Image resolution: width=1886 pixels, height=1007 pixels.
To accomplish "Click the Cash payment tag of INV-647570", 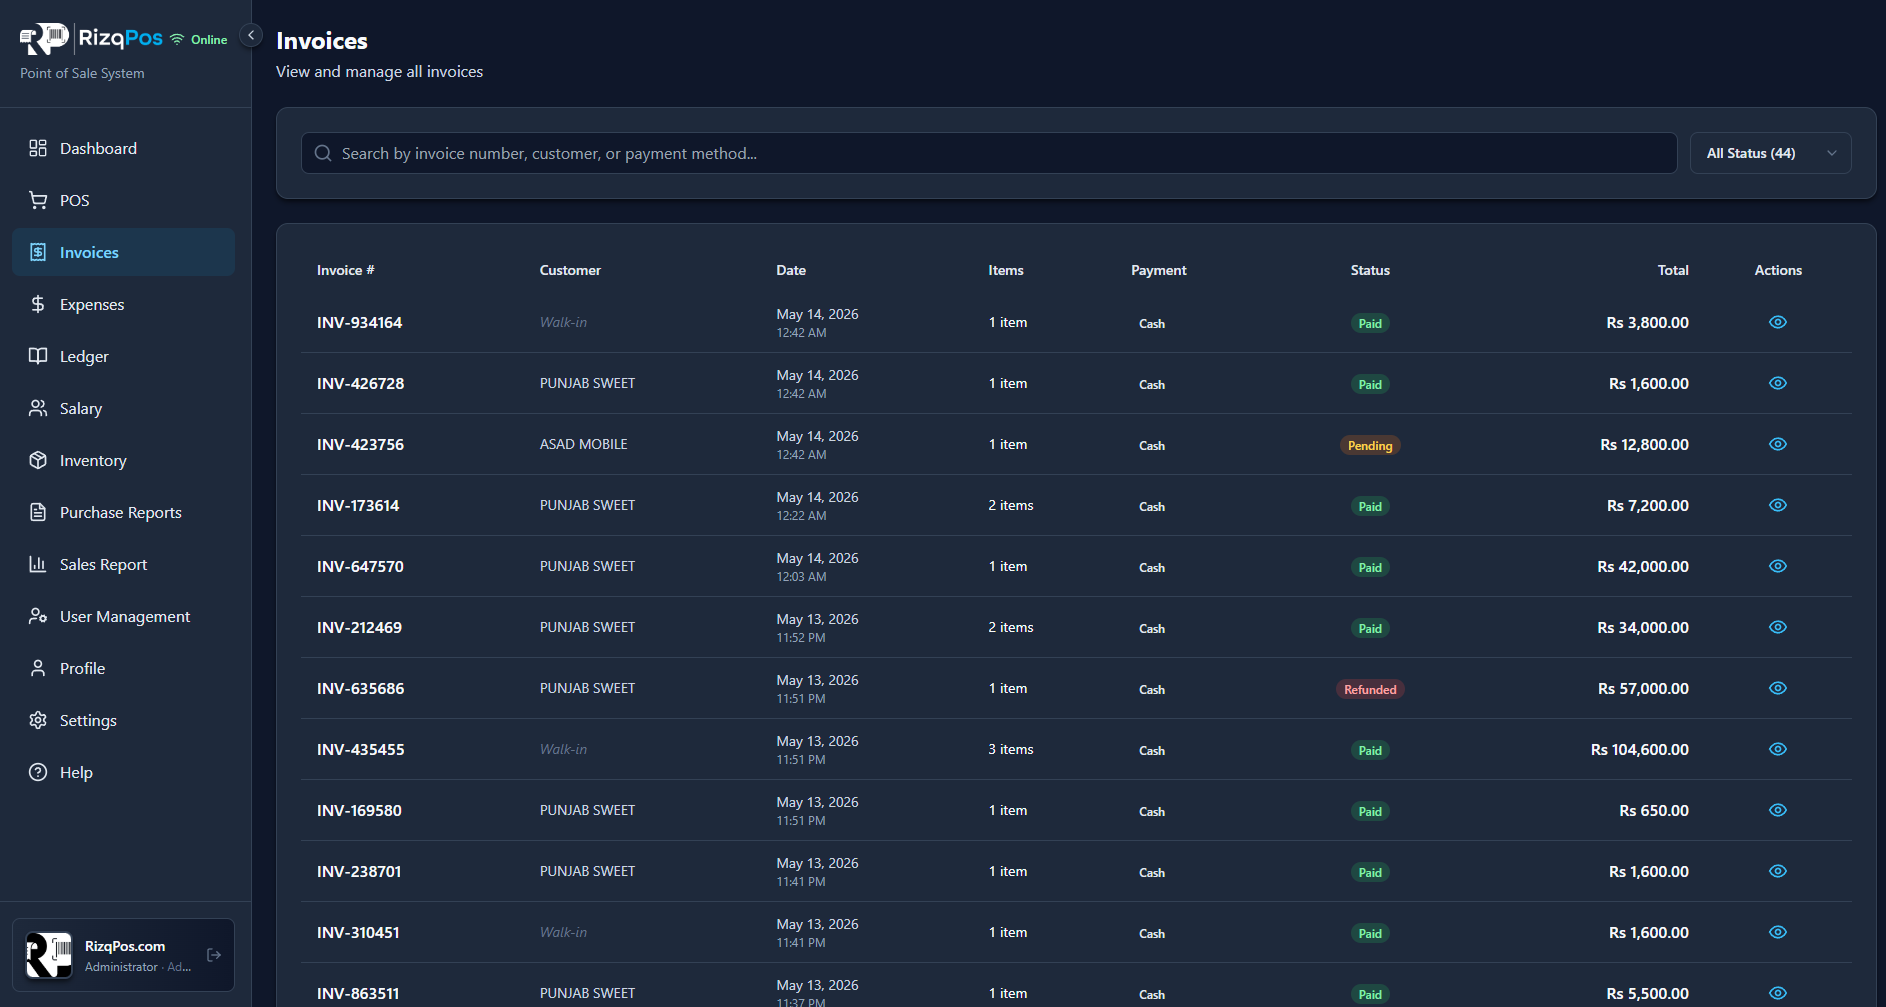I will coord(1152,567).
